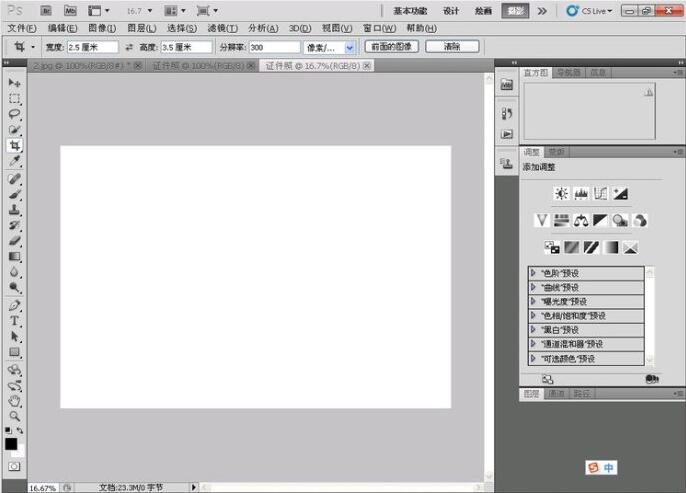Select the Horizontal Type tool
The height and width of the screenshot is (493, 686).
[15, 321]
